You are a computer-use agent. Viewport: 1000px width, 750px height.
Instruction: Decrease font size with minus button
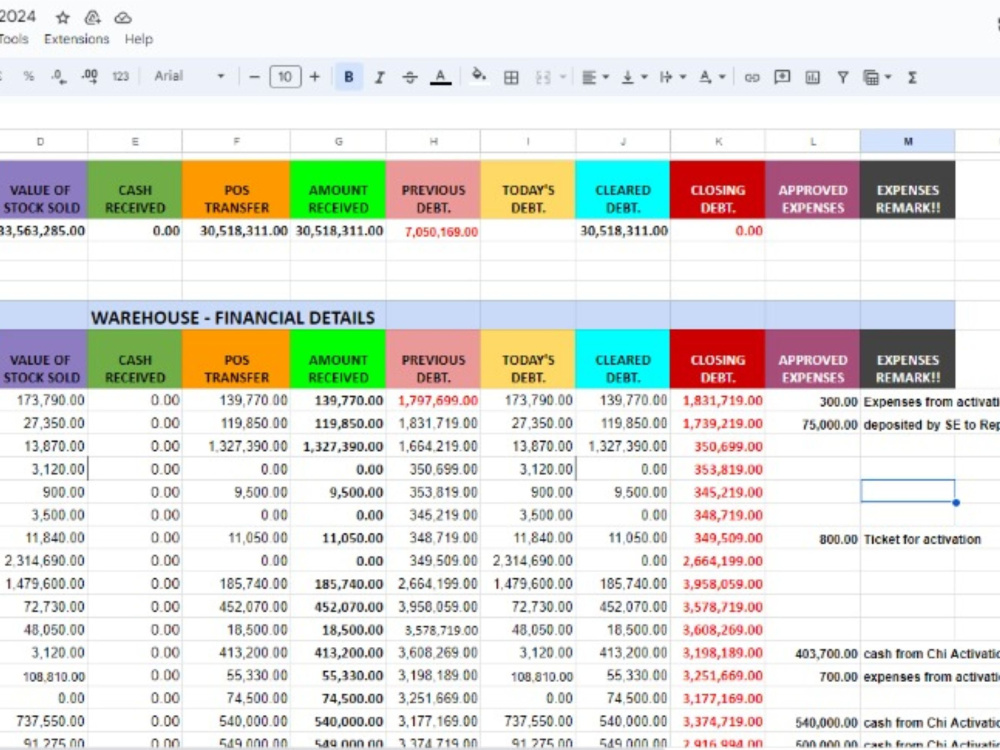[x=254, y=77]
